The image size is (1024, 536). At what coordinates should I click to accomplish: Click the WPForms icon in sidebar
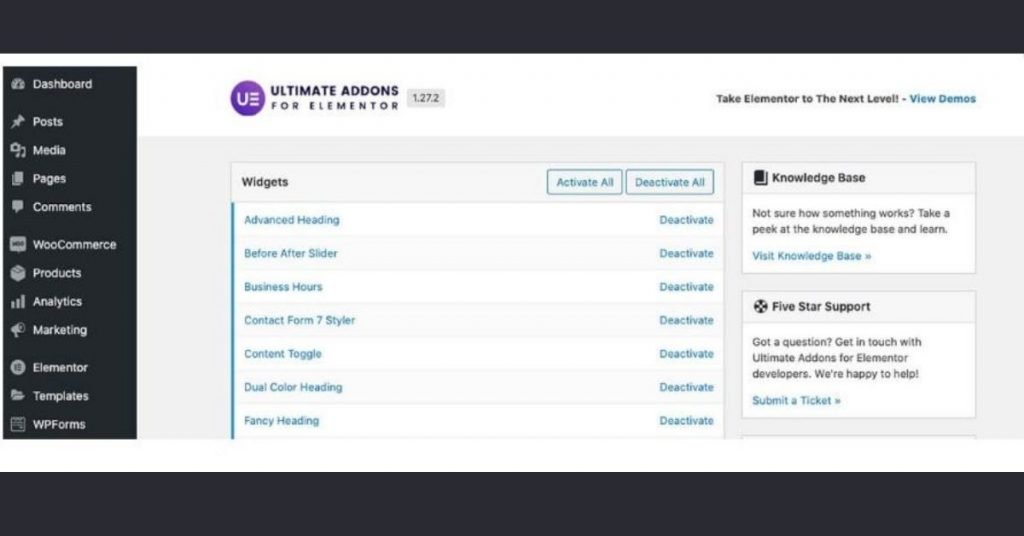pos(18,424)
